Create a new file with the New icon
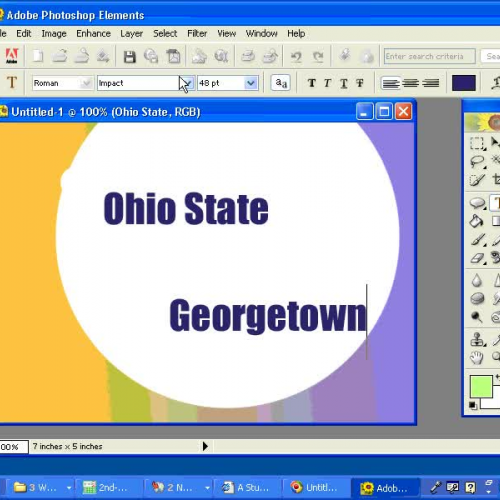Viewport: 500px width, 500px height. [x=38, y=56]
